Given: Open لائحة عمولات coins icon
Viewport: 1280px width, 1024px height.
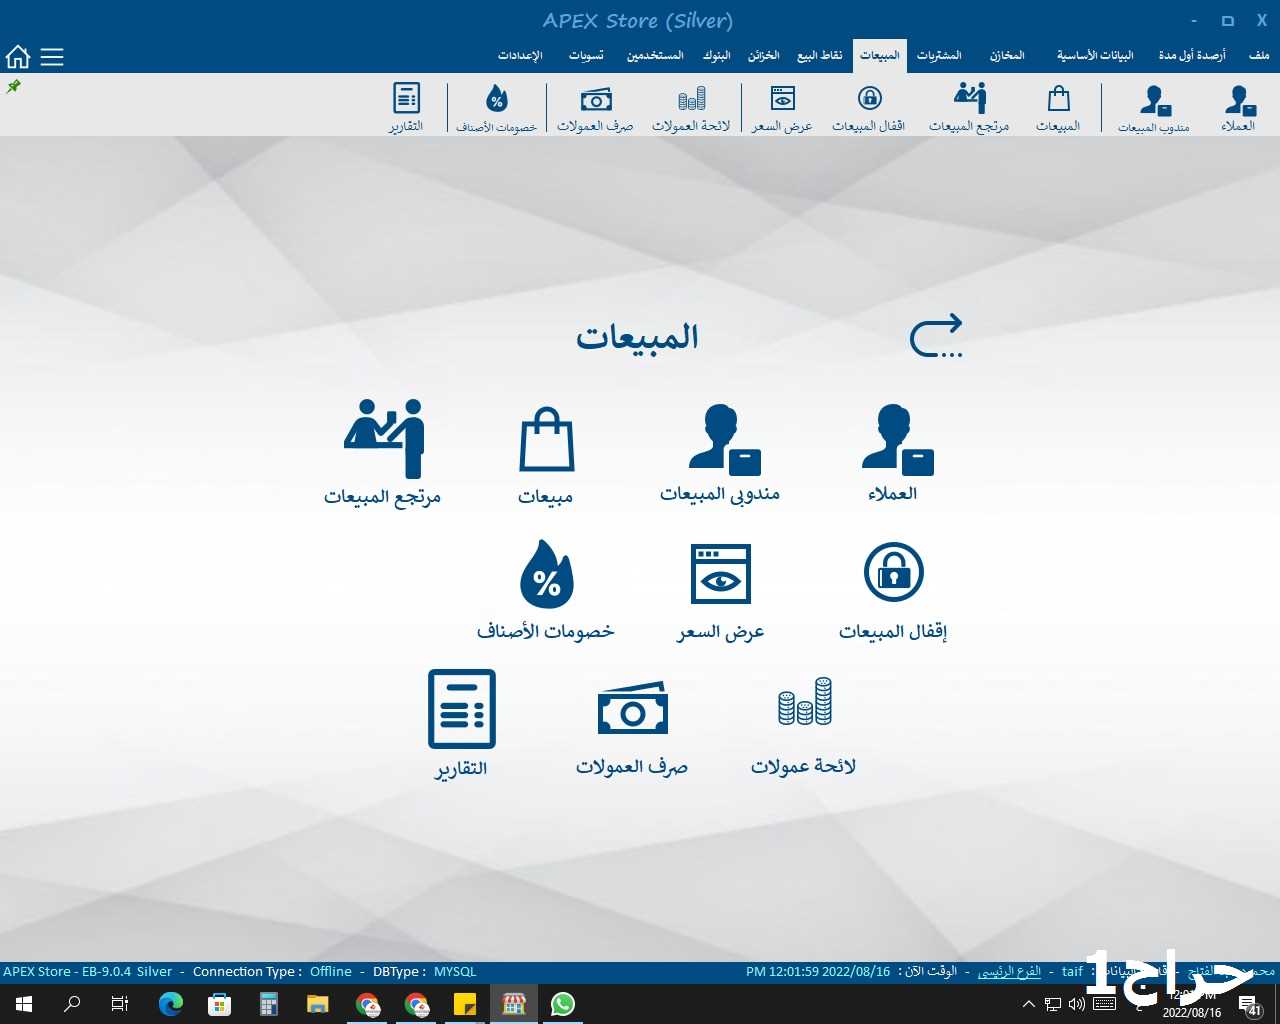Looking at the screenshot, I should tap(804, 702).
